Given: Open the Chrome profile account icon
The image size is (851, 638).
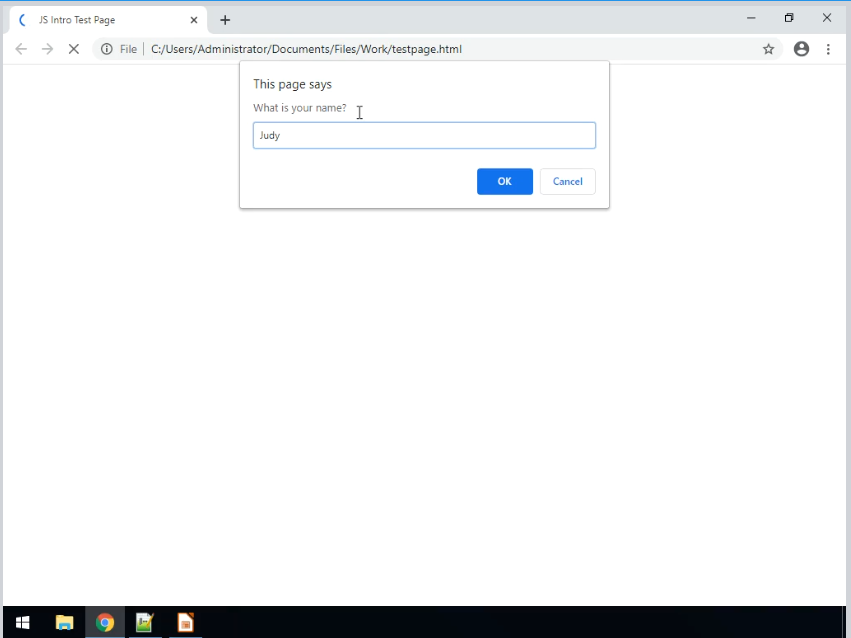Looking at the screenshot, I should pos(802,49).
